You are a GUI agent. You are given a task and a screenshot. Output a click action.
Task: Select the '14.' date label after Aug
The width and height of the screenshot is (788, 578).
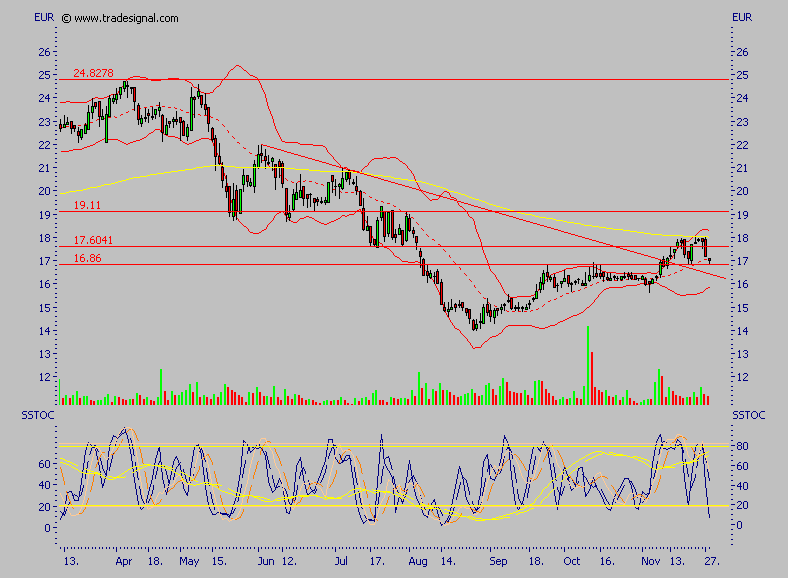(x=448, y=561)
